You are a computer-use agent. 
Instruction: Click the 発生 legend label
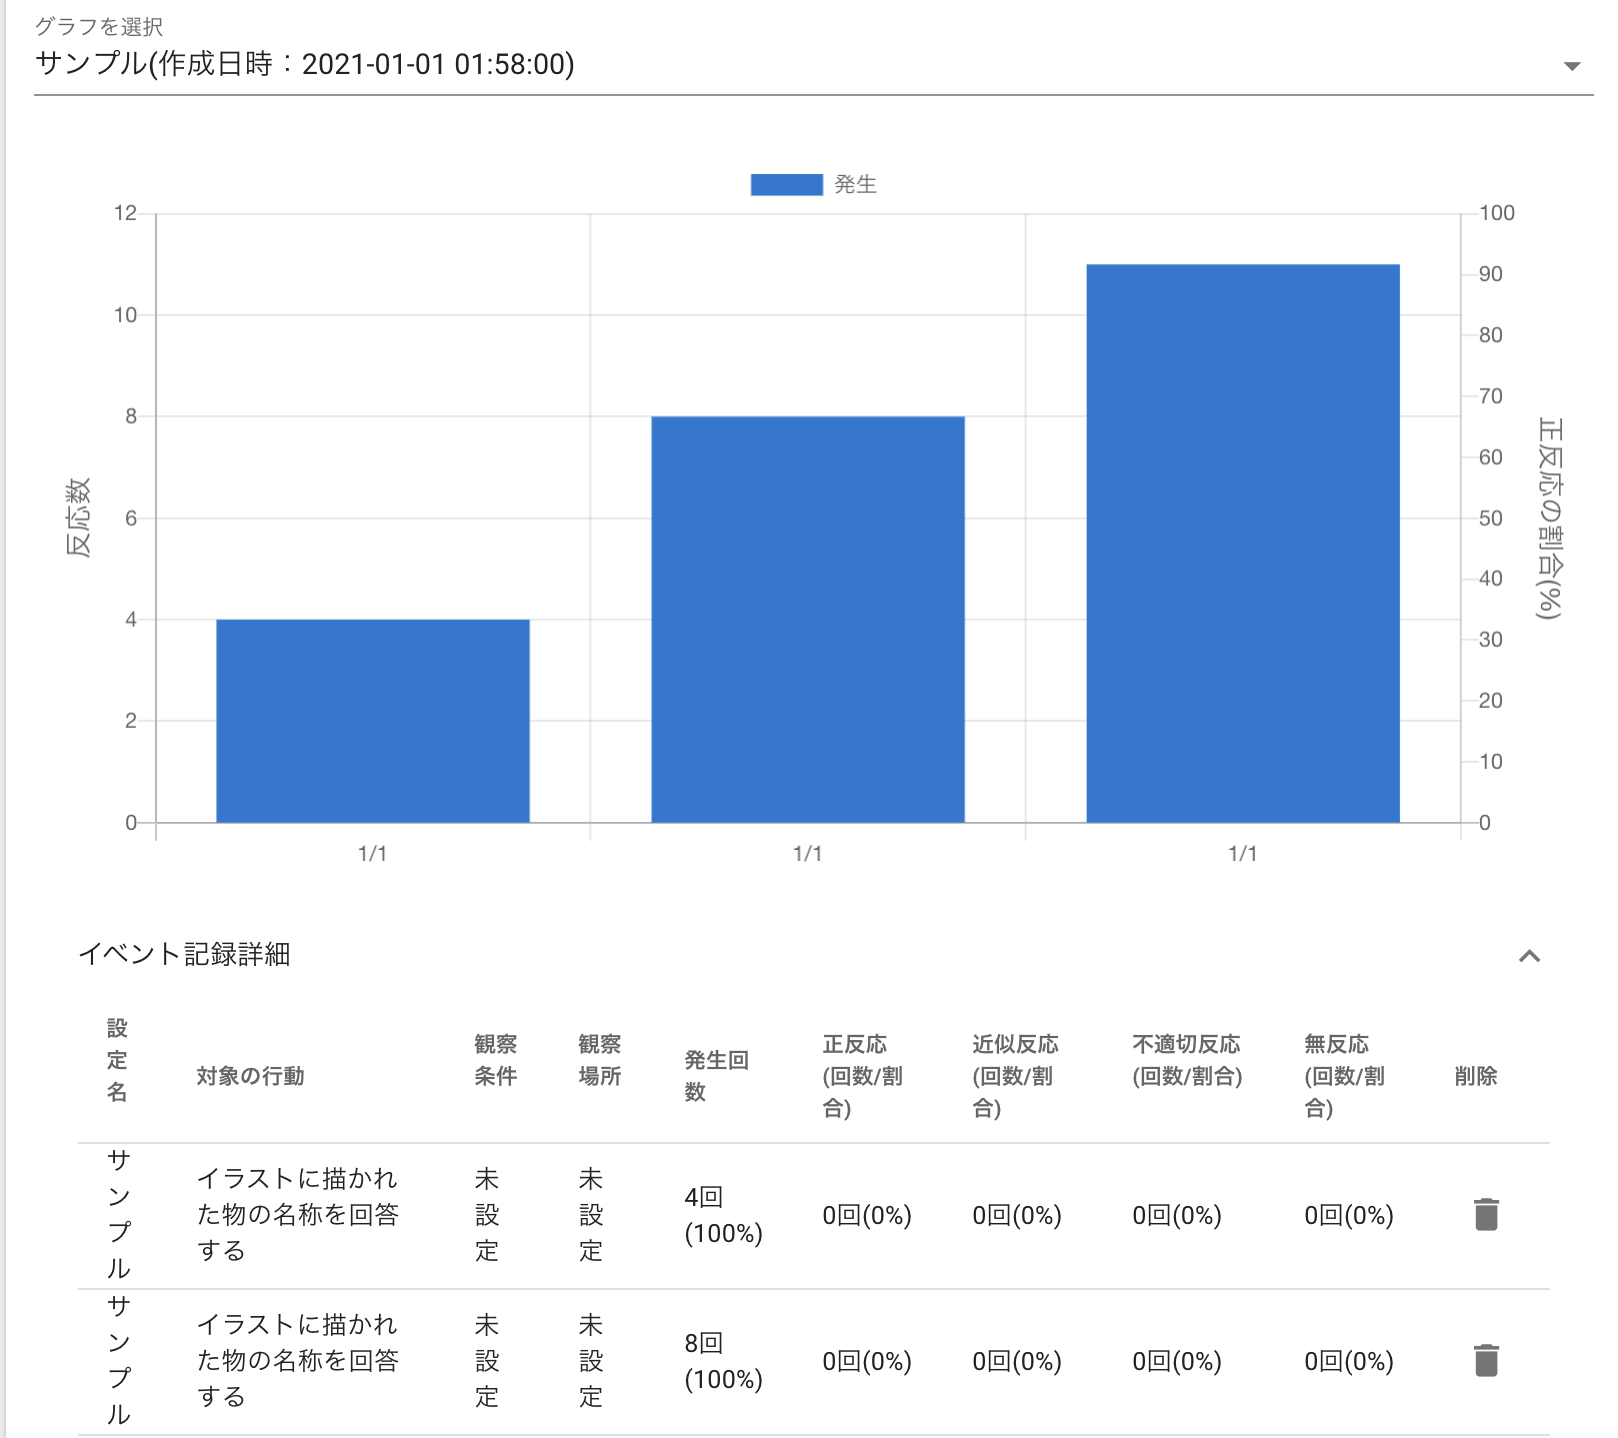[856, 185]
